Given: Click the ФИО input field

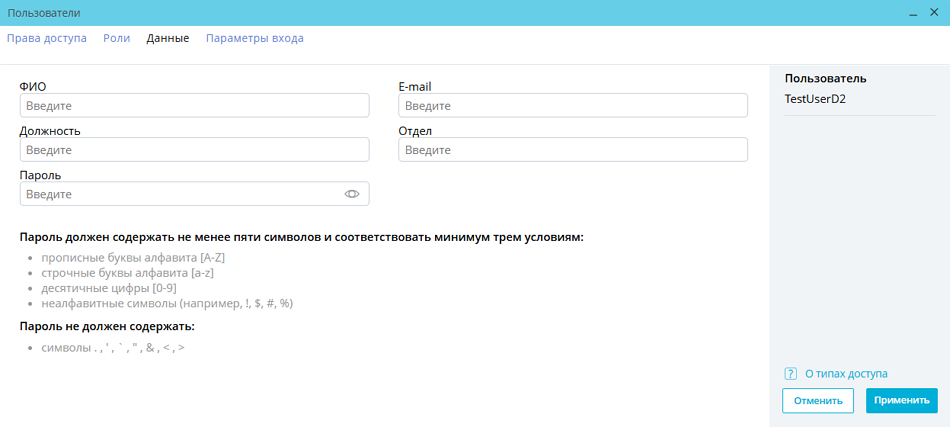Looking at the screenshot, I should click(194, 106).
